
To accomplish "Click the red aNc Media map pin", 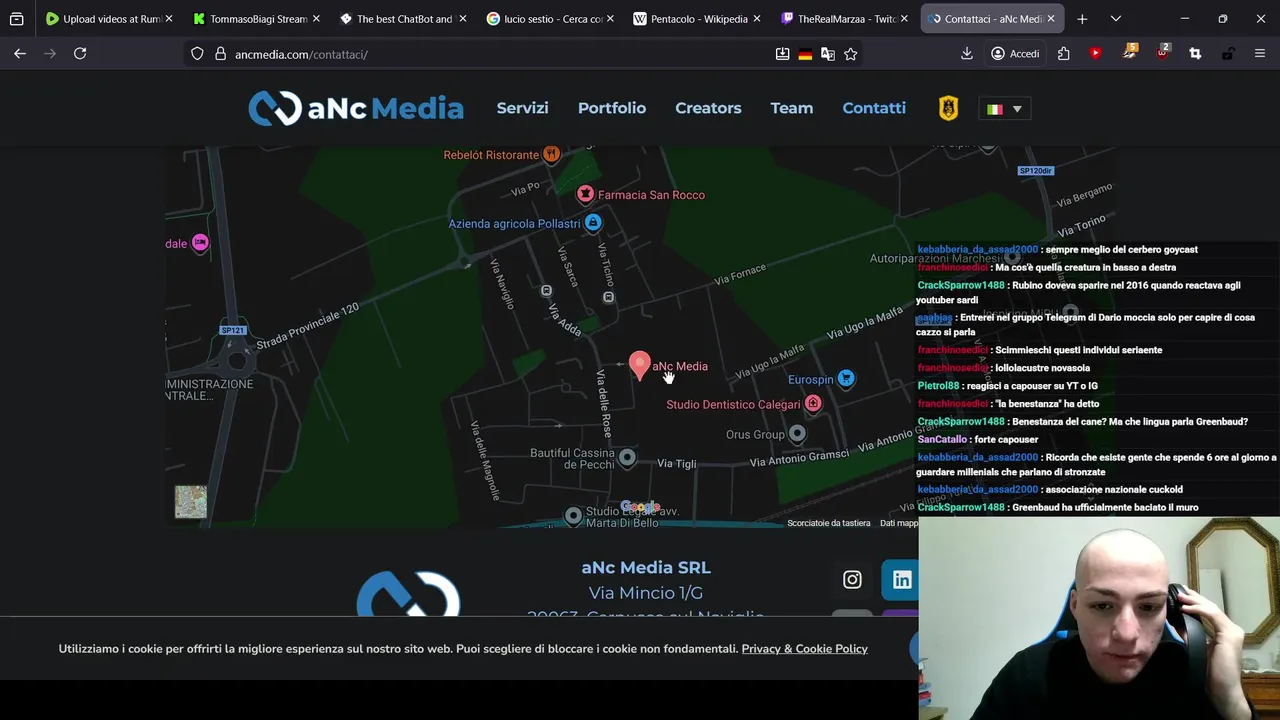I will click(x=640, y=366).
